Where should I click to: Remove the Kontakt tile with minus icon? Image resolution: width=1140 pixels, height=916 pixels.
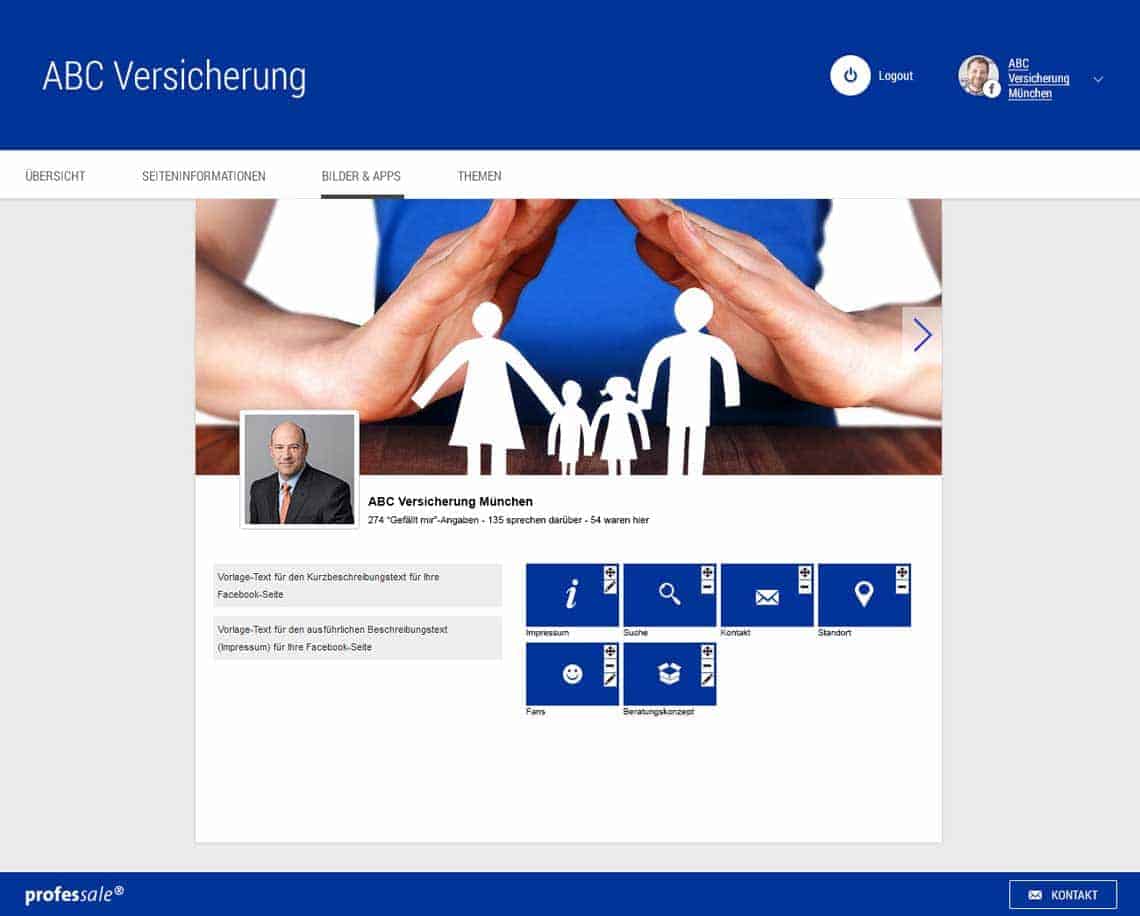(805, 586)
